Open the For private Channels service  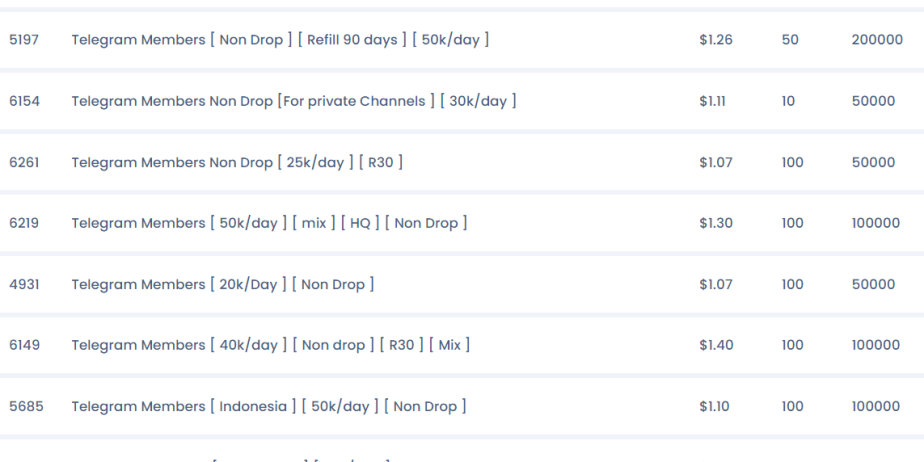[x=293, y=101]
